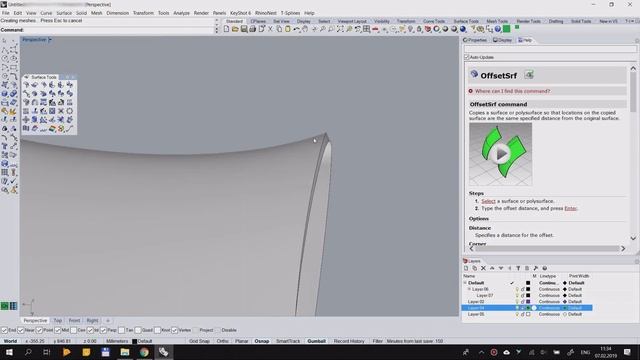Click the green square icon in the toolbar
Image resolution: width=640 pixels, height=360 pixels.
pos(507,29)
